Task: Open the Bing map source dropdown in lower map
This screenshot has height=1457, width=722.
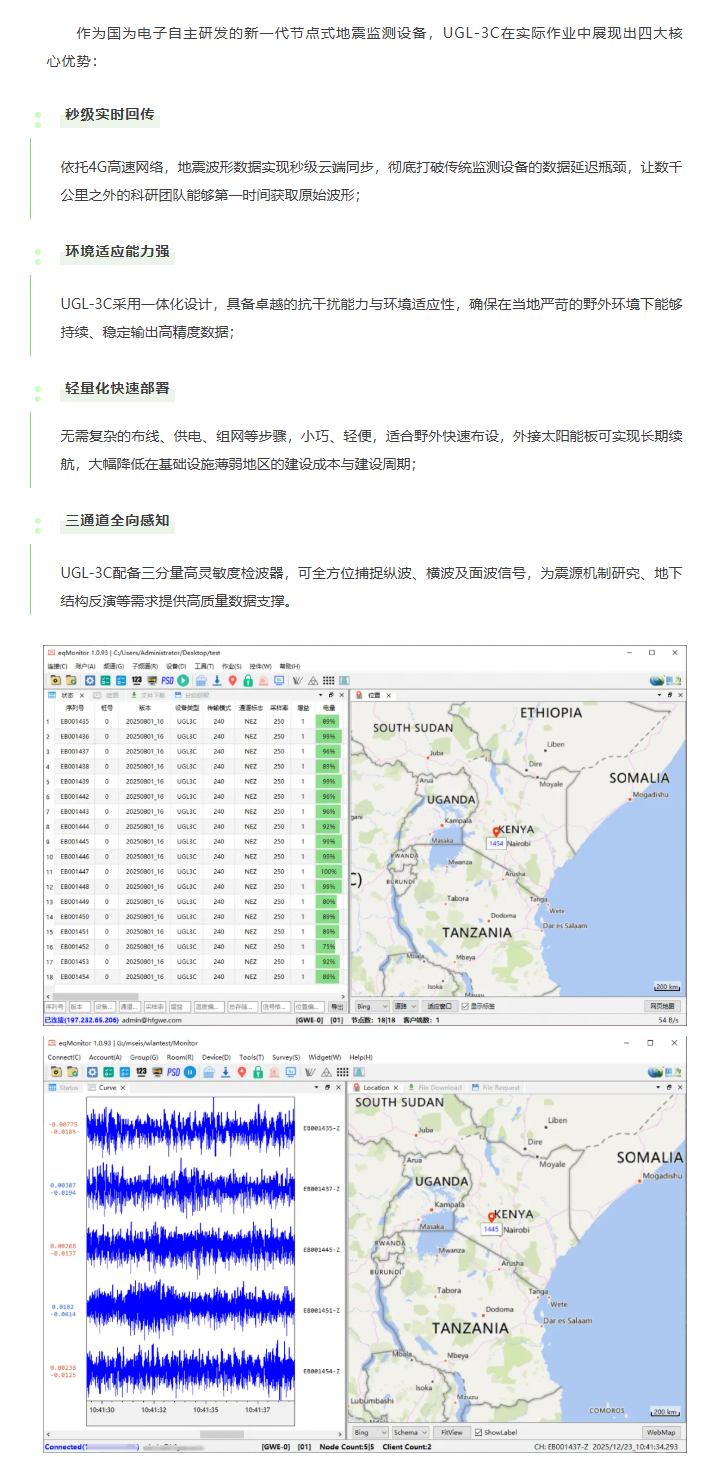Action: (367, 1432)
